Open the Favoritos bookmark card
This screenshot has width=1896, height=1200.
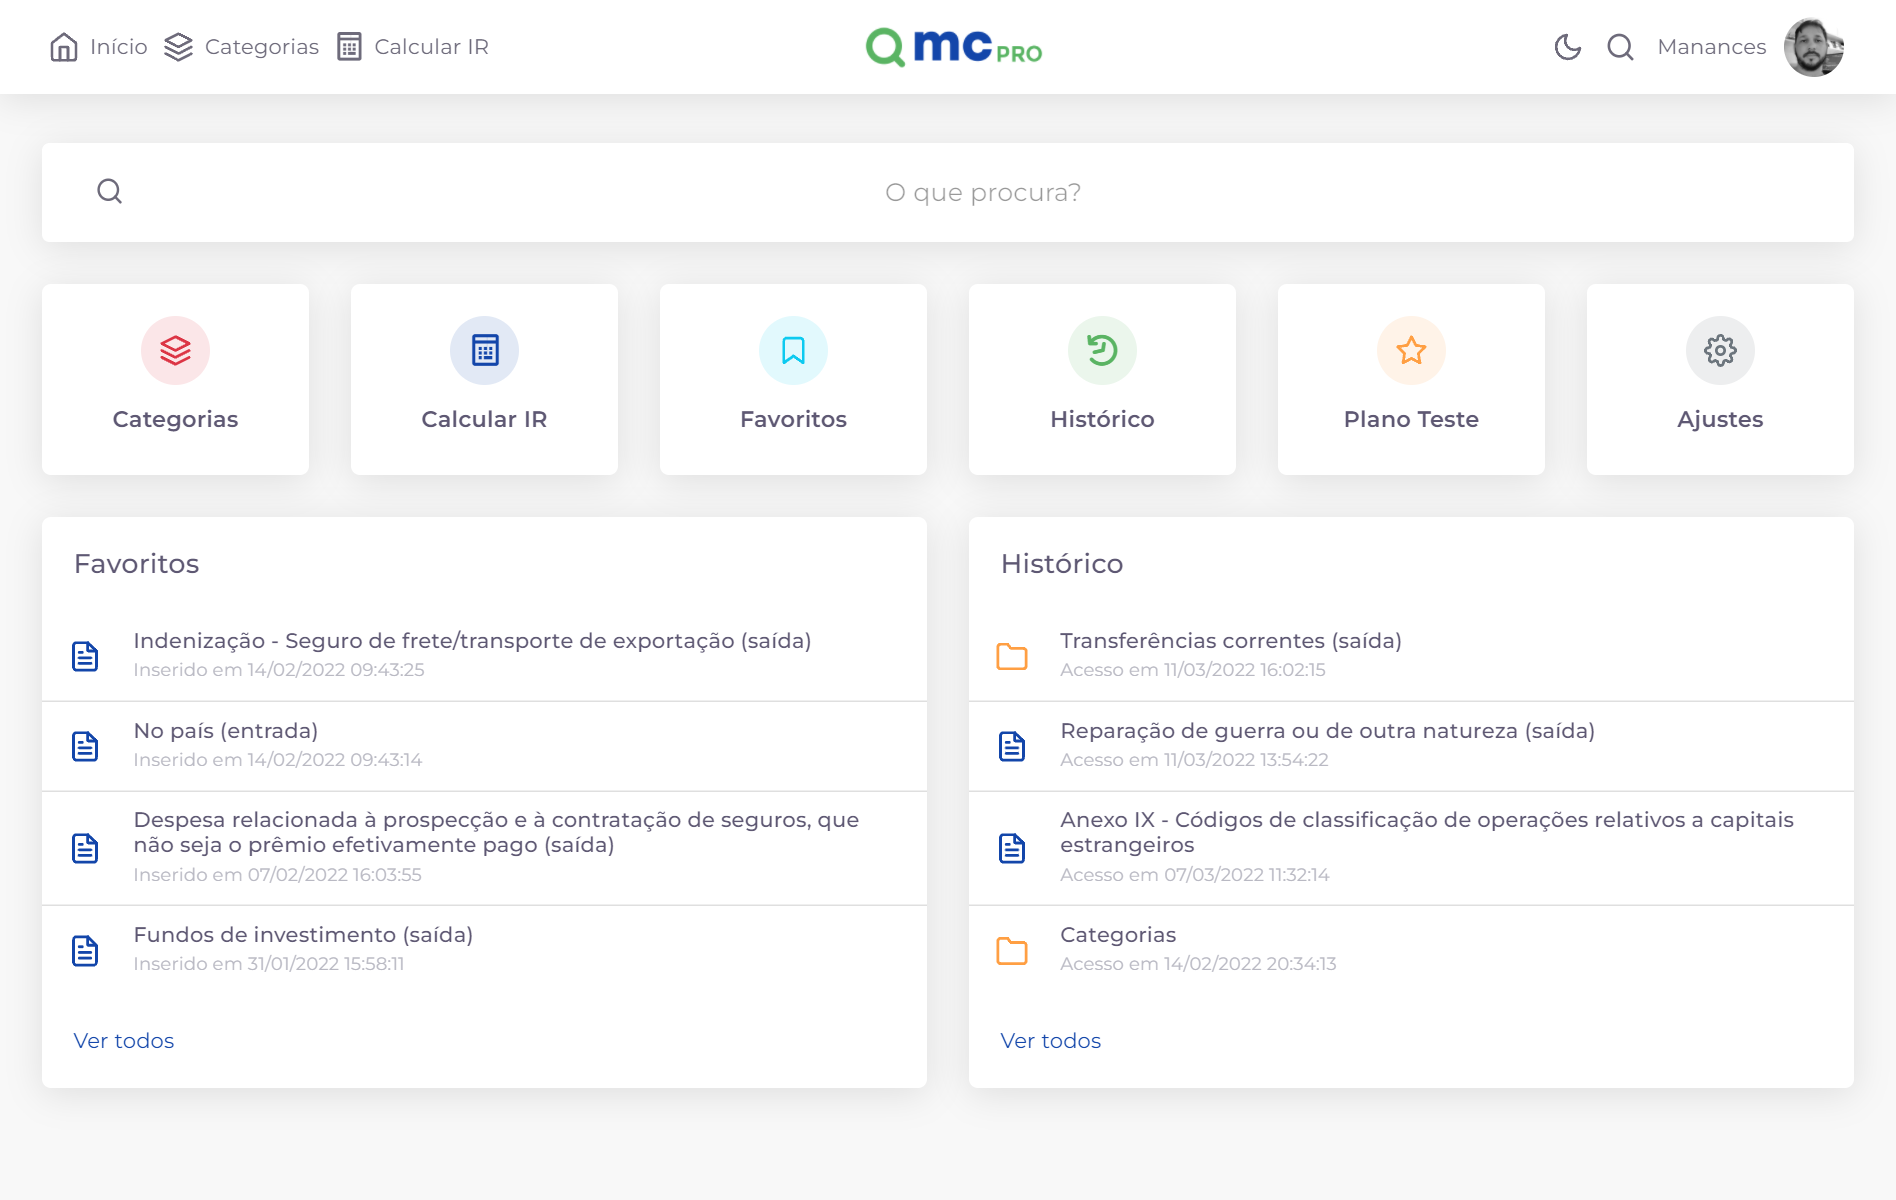click(x=793, y=379)
